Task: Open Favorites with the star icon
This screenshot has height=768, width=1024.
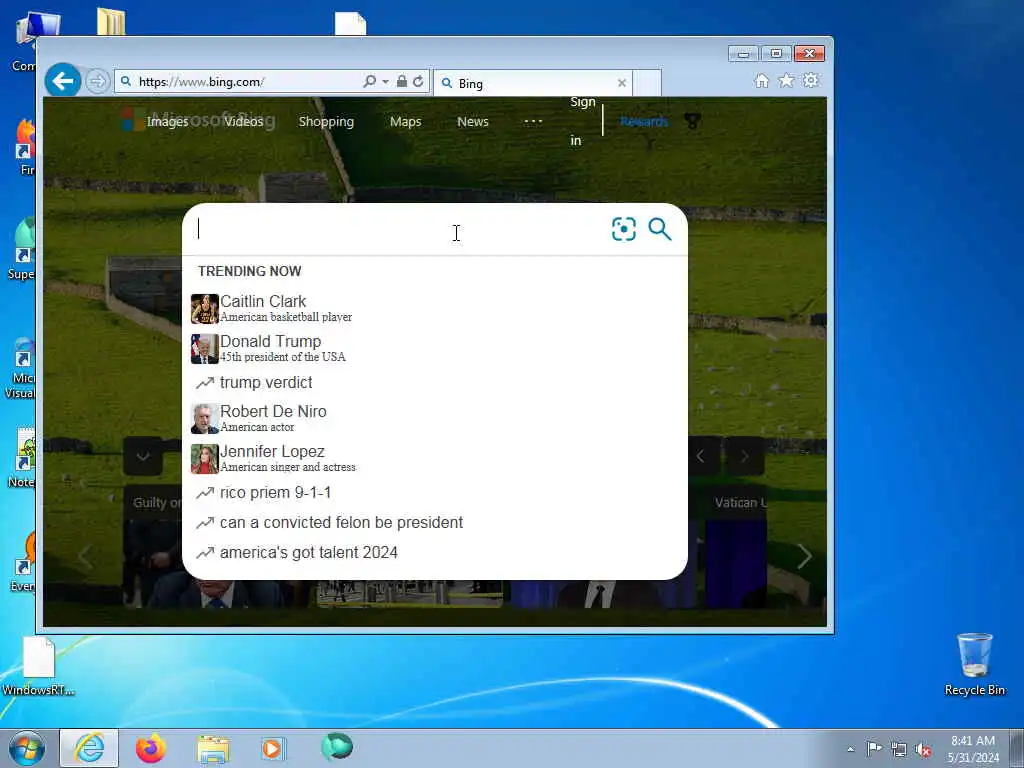Action: [x=786, y=80]
